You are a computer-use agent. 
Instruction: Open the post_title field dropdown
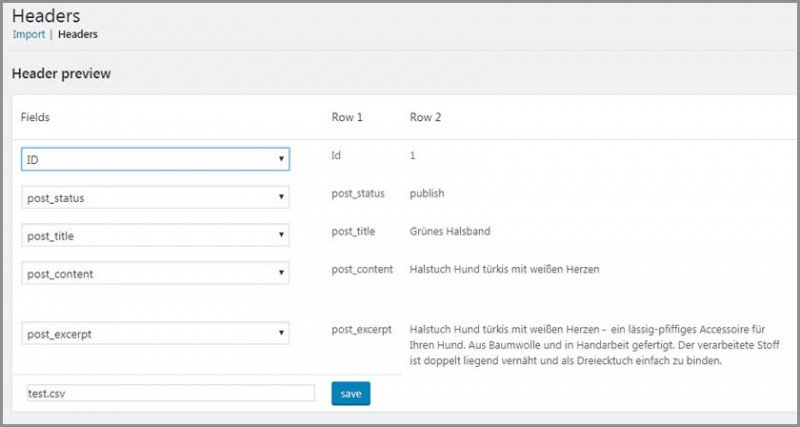[x=155, y=235]
